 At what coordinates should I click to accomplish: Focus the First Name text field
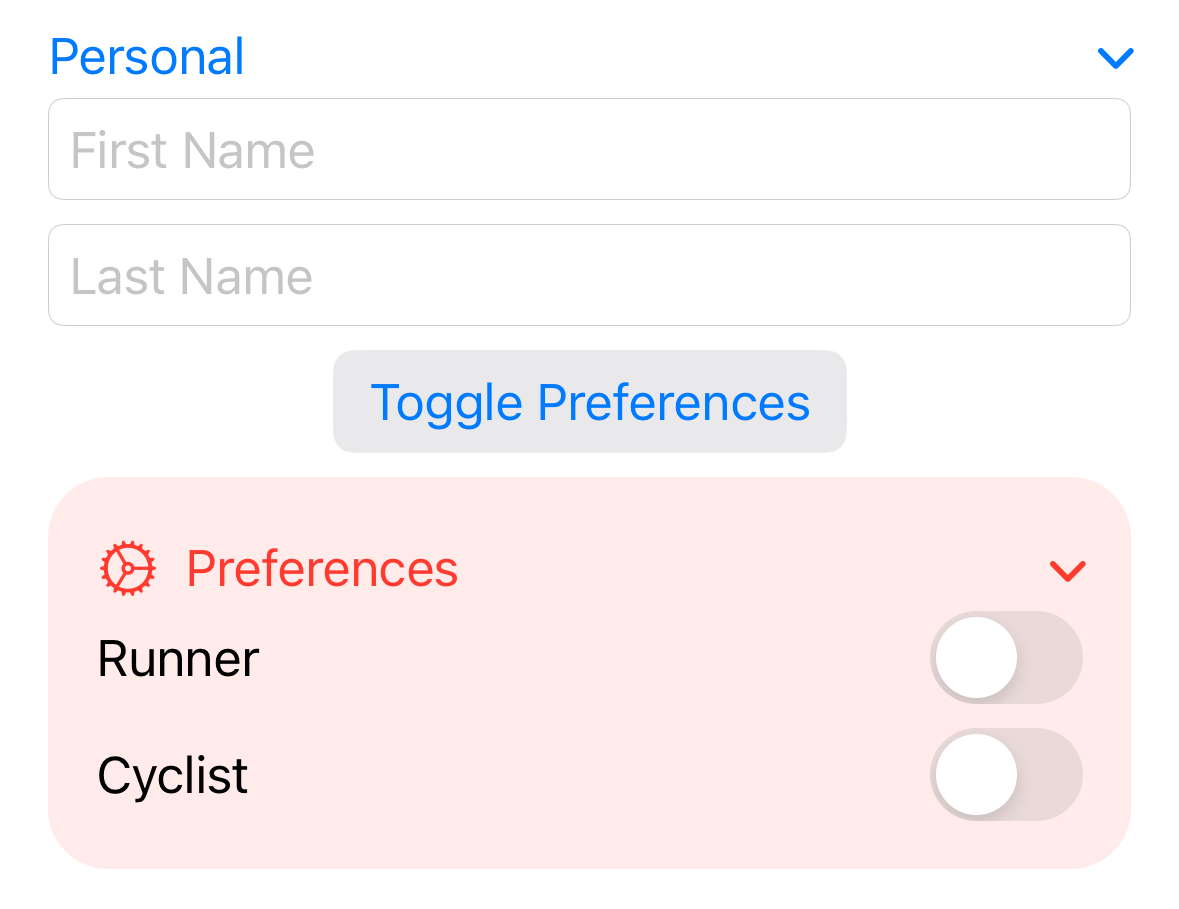589,150
